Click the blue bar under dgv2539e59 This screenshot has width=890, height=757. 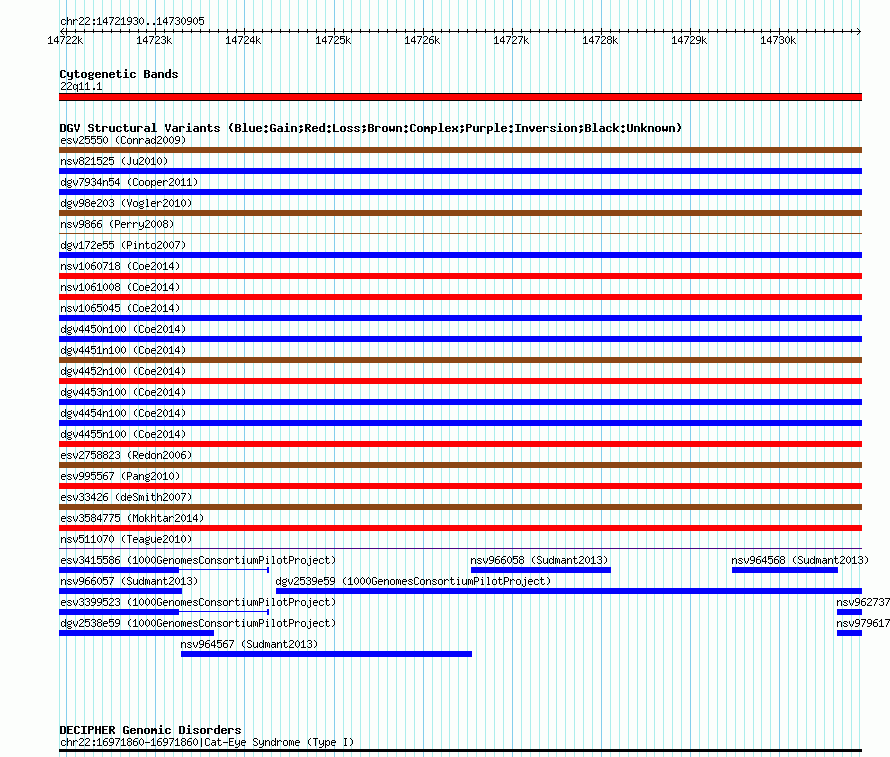tap(569, 591)
